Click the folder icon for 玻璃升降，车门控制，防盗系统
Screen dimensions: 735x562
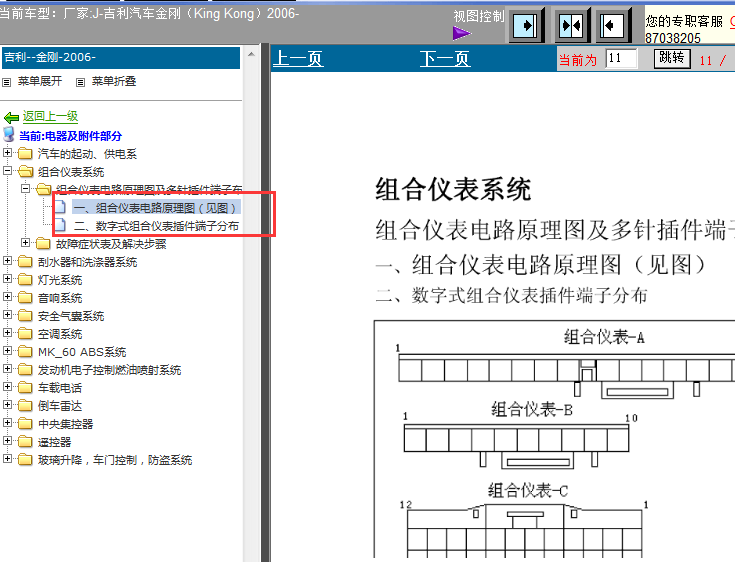coord(25,460)
